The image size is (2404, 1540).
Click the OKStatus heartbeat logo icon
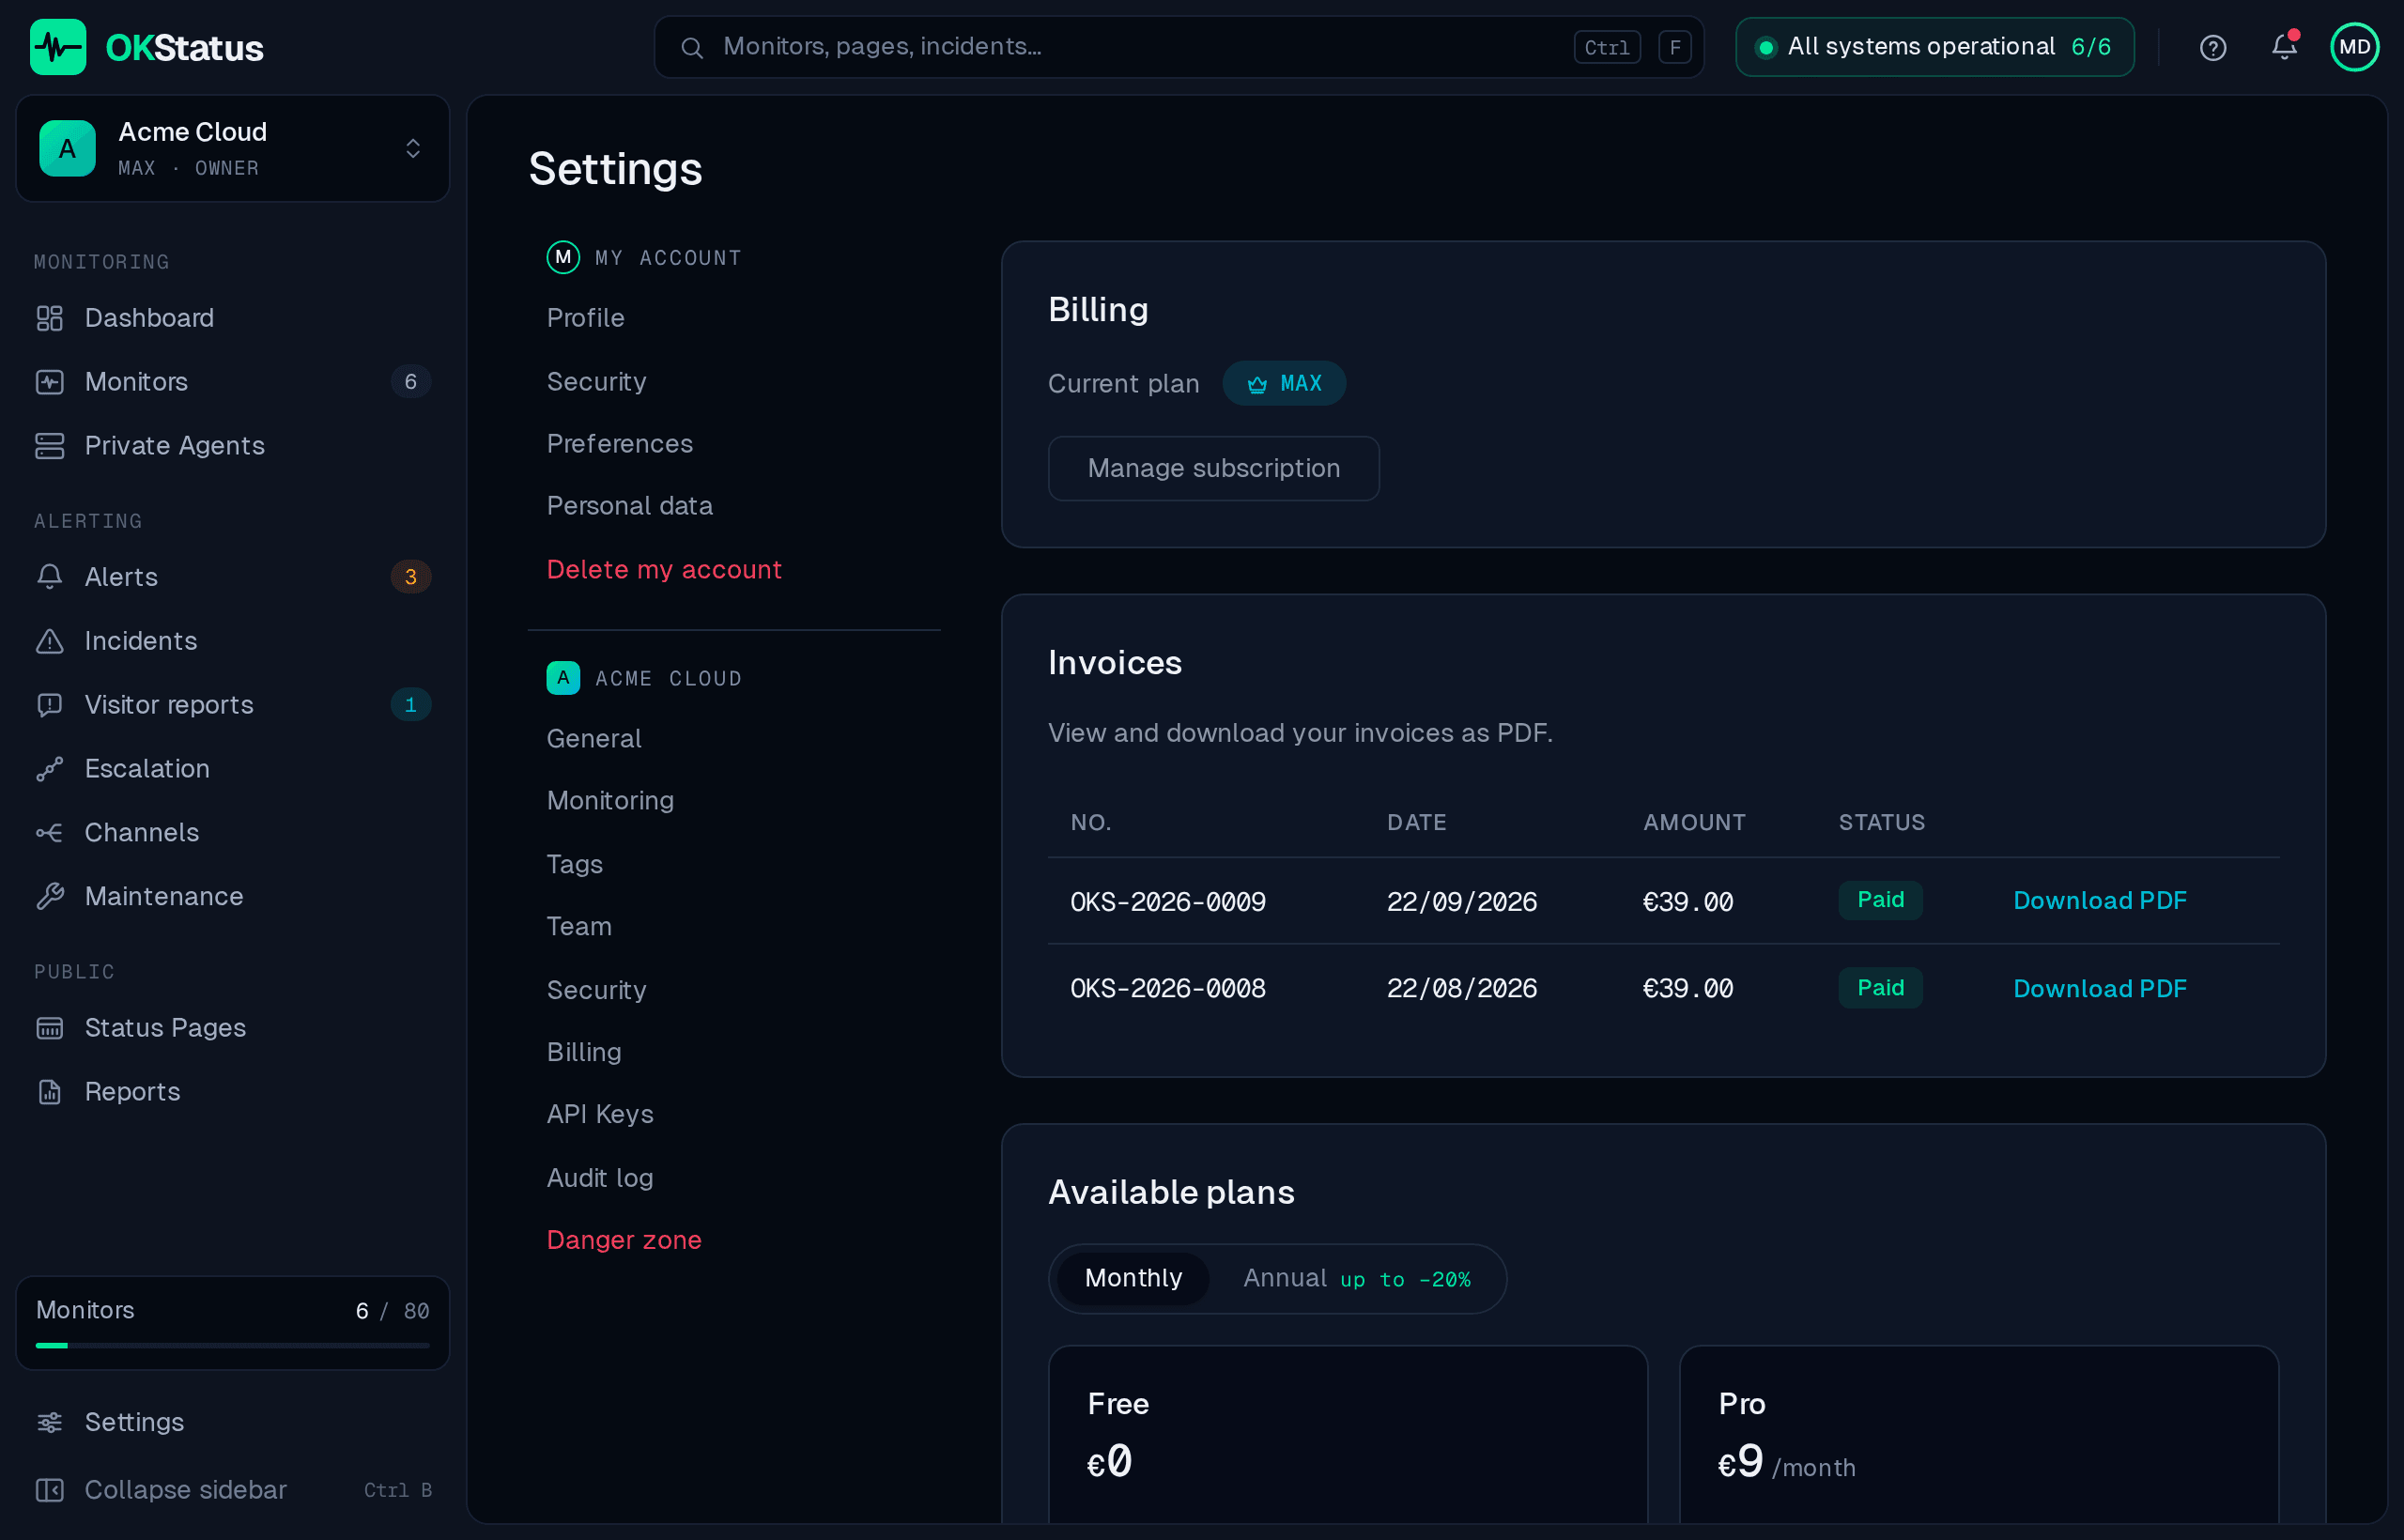coord(58,47)
